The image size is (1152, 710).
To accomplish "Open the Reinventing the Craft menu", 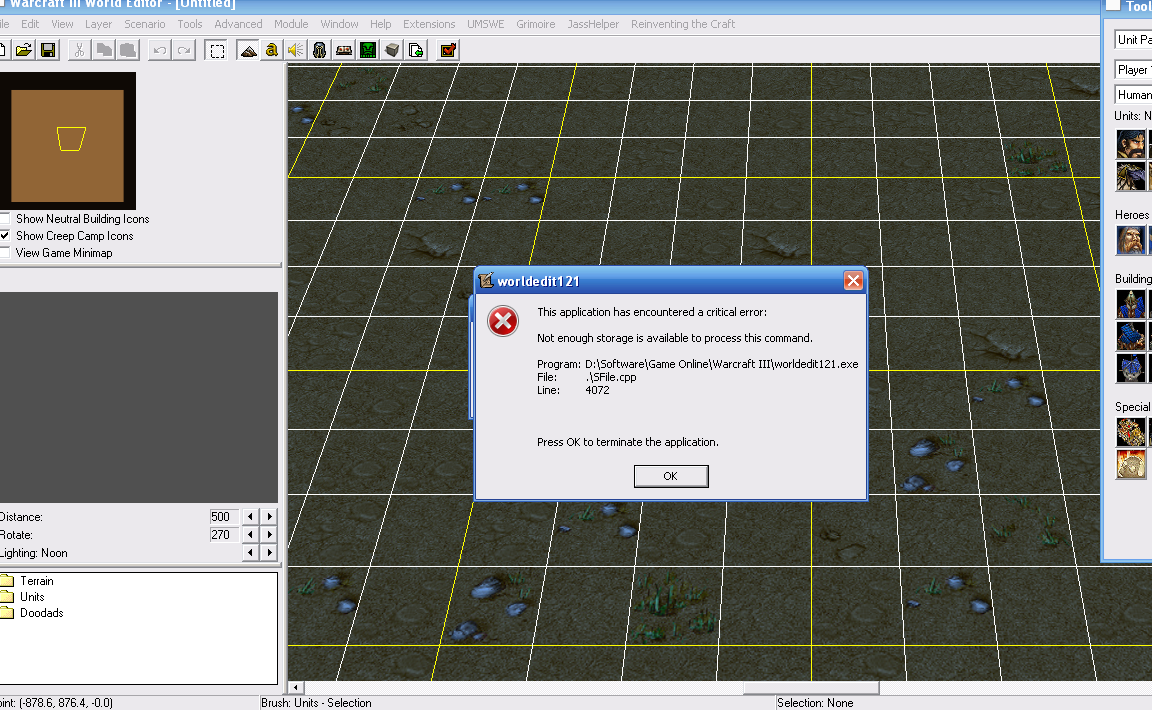I will tap(683, 24).
